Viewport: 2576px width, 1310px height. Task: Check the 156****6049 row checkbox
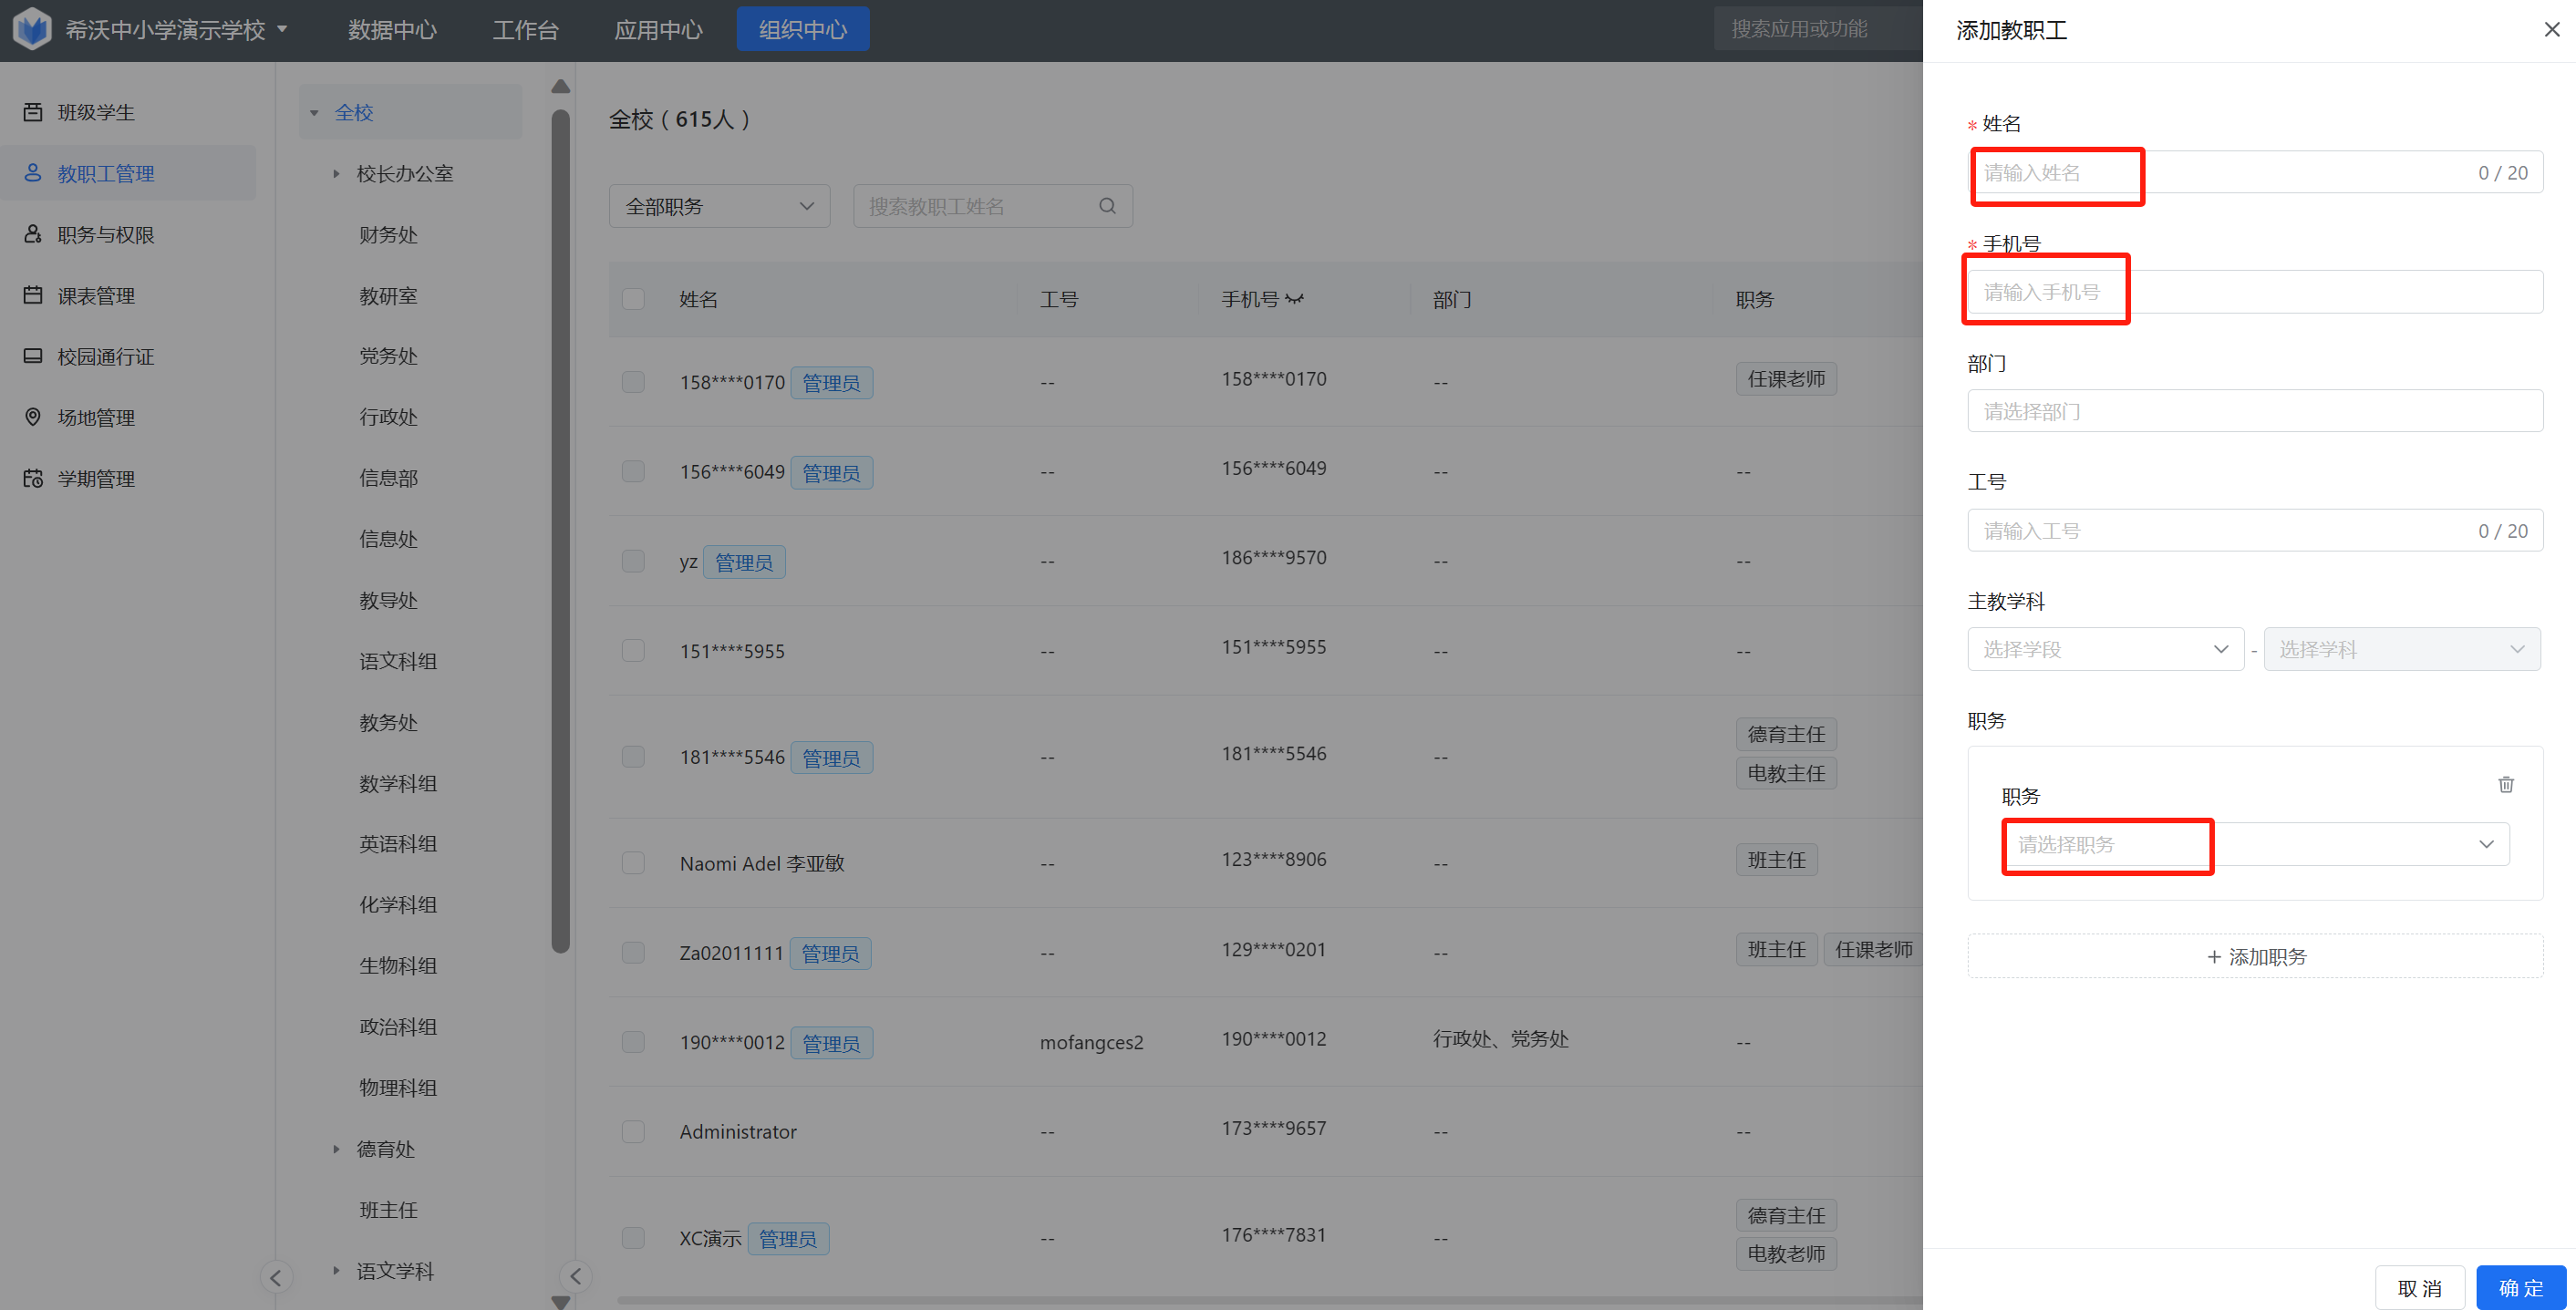pos(633,471)
